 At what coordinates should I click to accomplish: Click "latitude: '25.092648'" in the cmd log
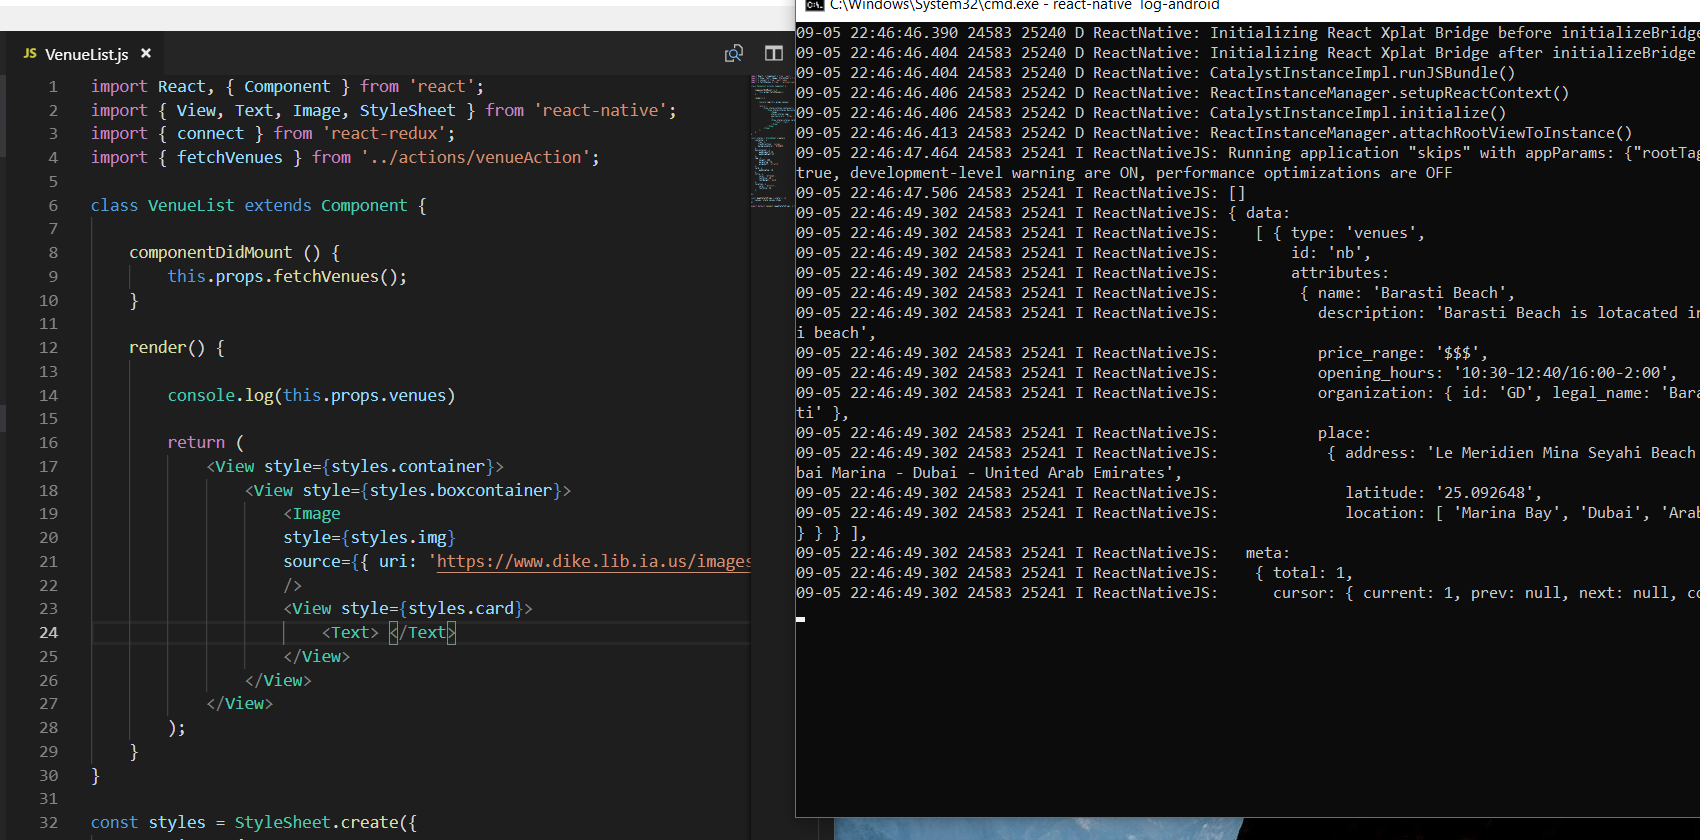[x=1443, y=493]
